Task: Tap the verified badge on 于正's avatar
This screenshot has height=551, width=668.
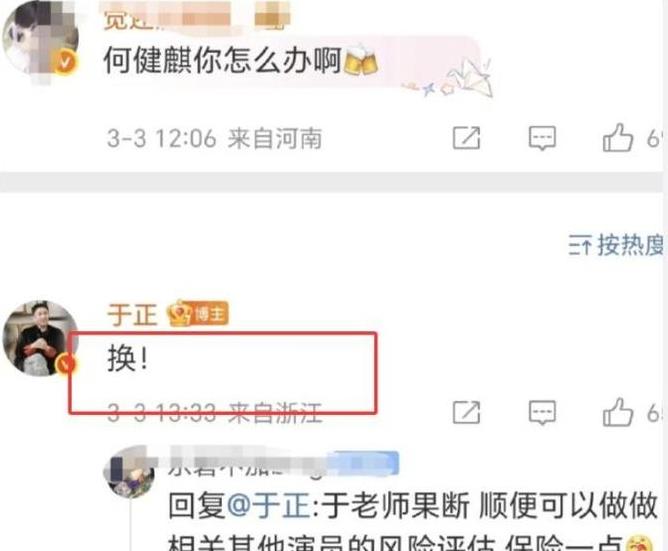Action: click(x=65, y=365)
